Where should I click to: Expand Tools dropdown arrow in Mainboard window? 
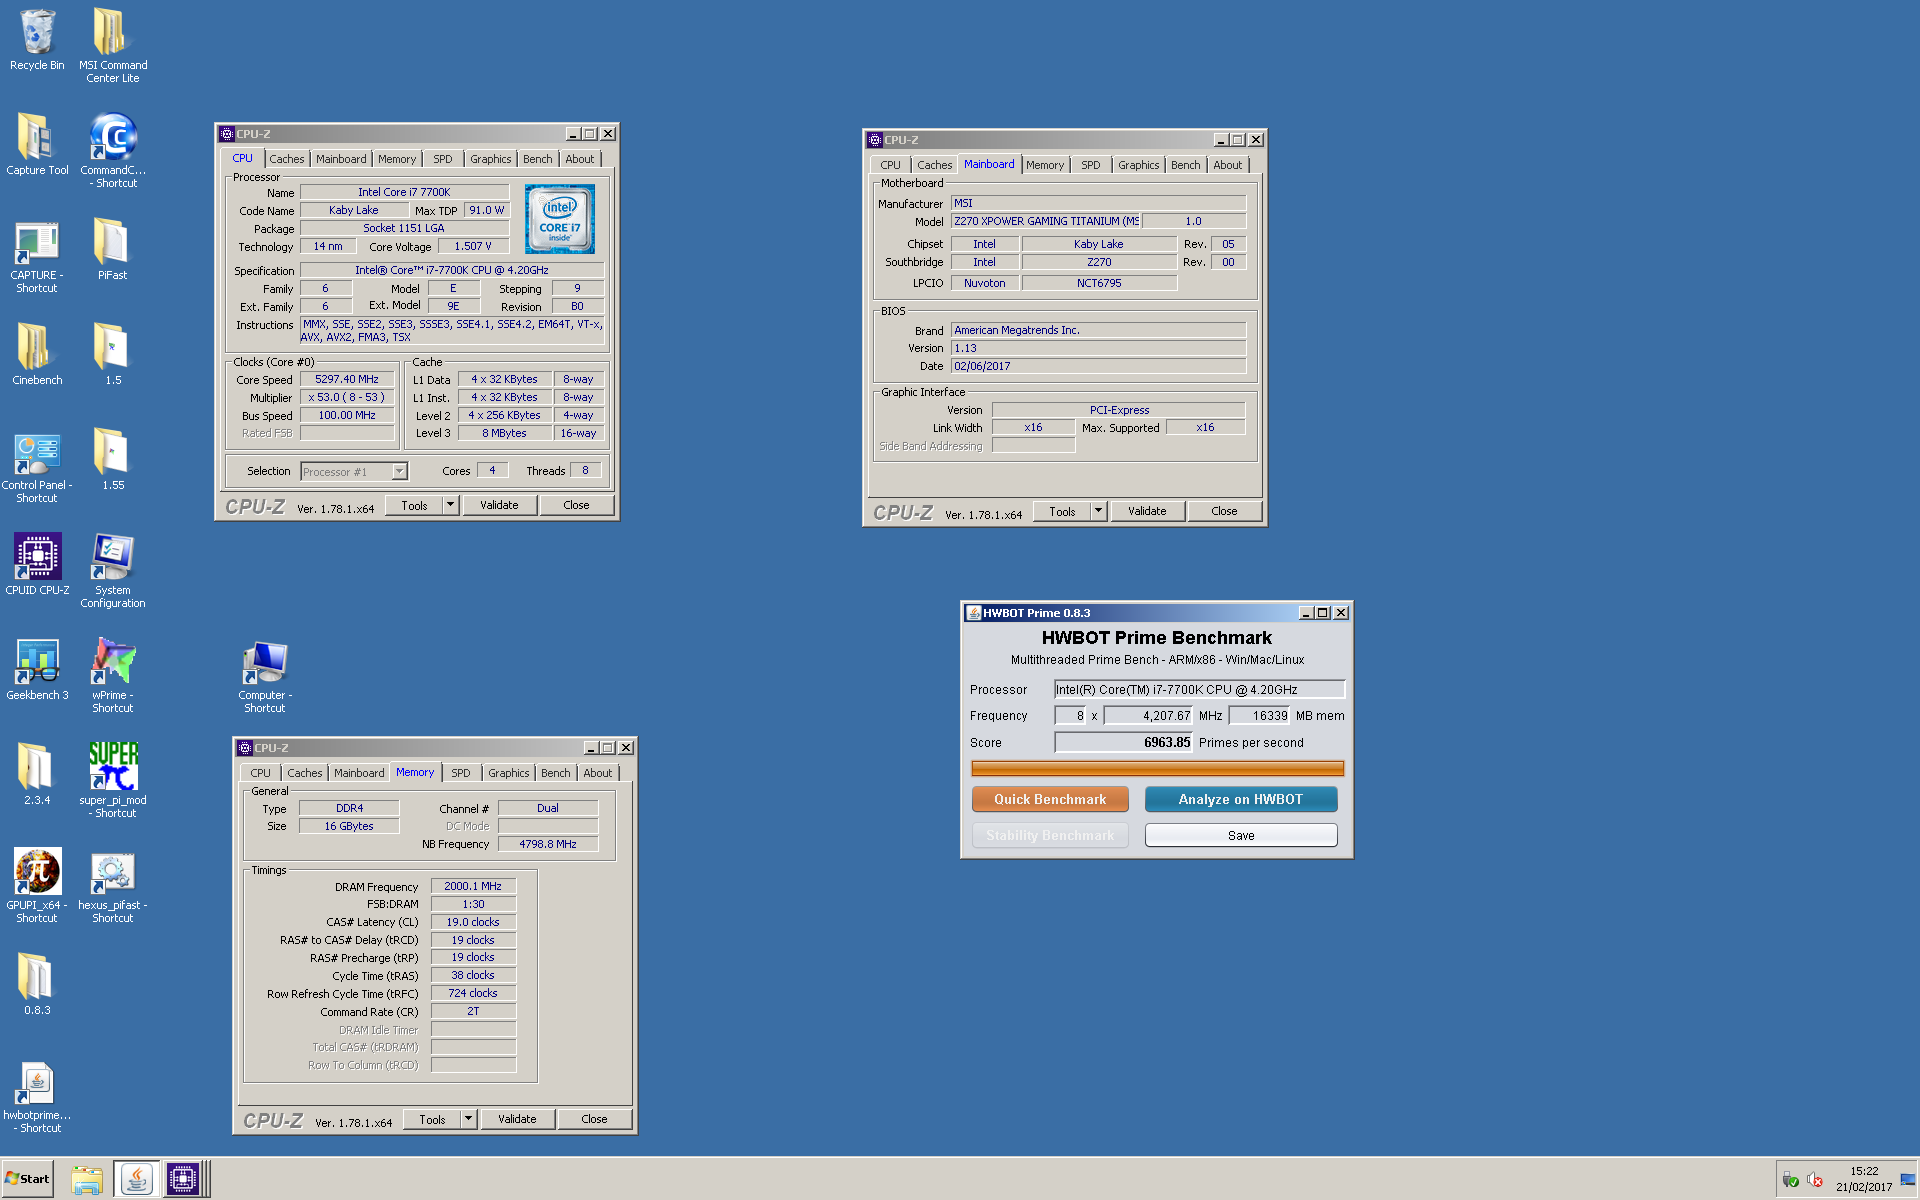pos(1098,511)
